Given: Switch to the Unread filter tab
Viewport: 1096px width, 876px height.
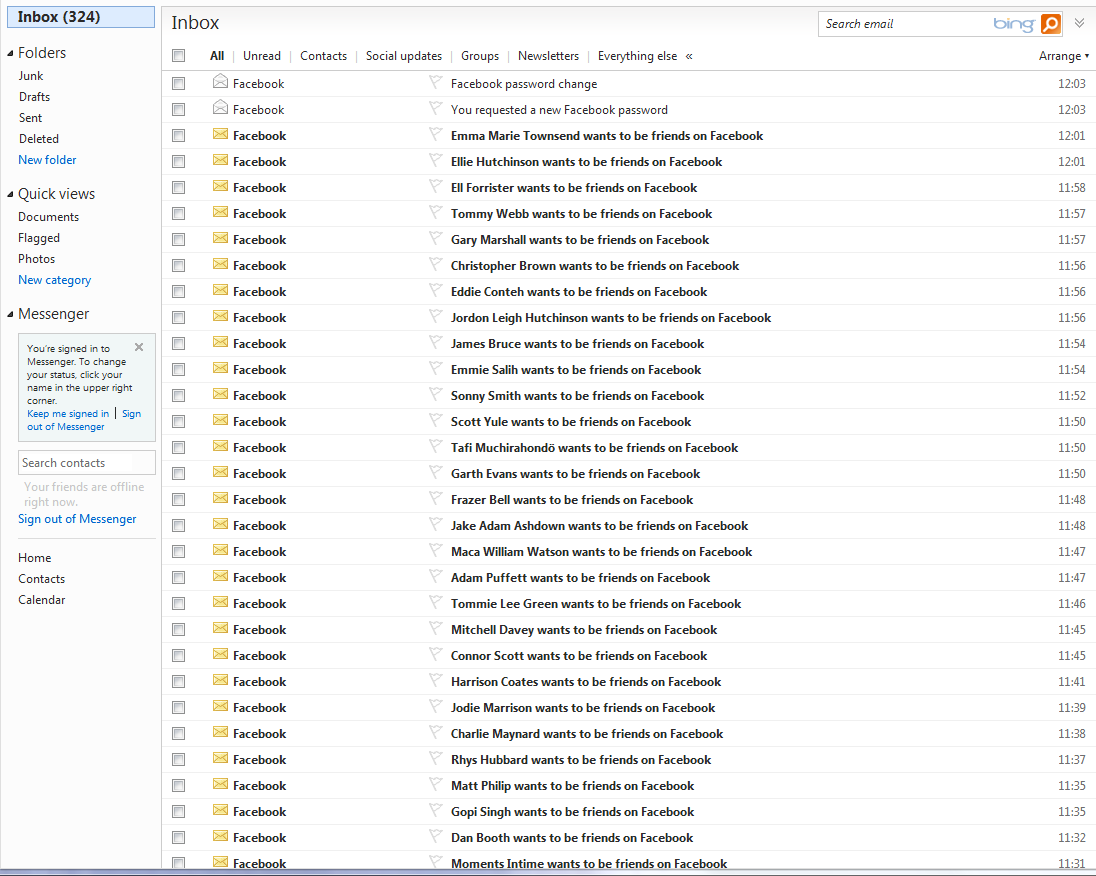Looking at the screenshot, I should pos(262,56).
